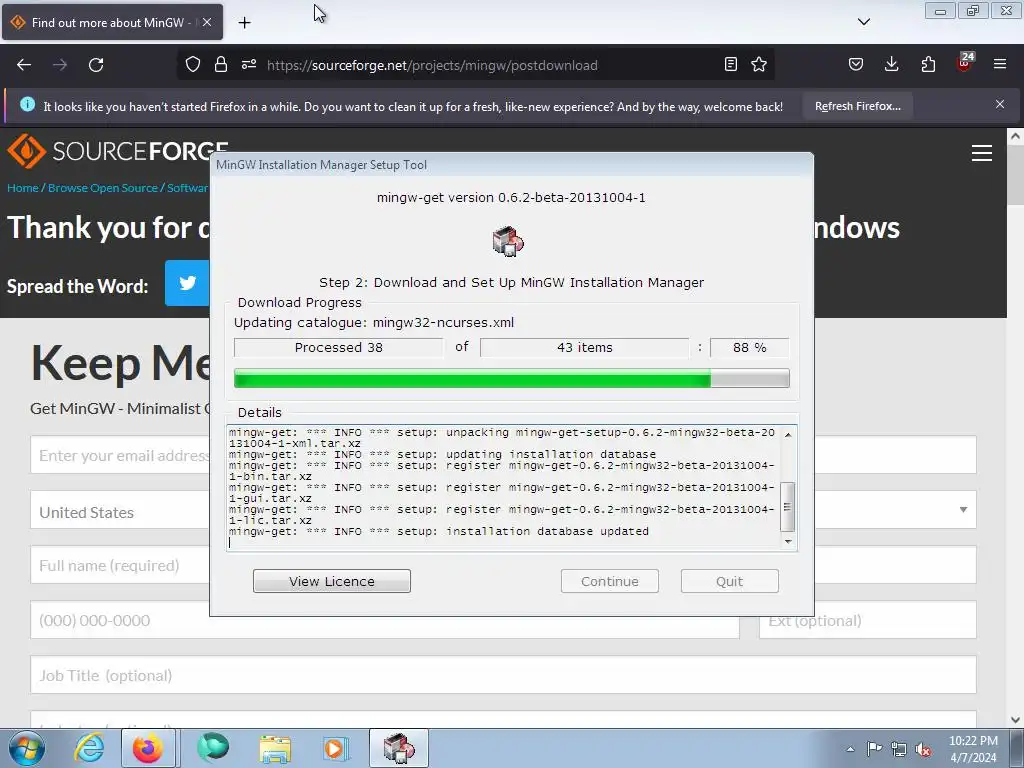Image resolution: width=1024 pixels, height=768 pixels.
Task: Click the Firefox forward arrow
Action: (60, 65)
